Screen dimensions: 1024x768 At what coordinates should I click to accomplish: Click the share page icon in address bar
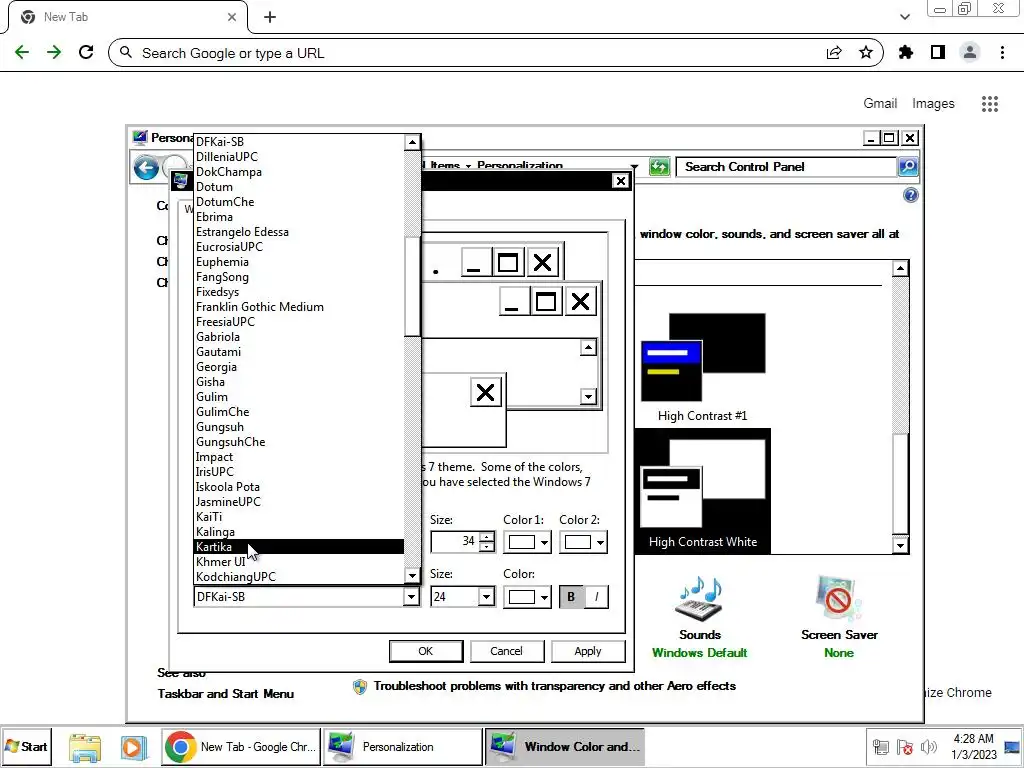click(x=834, y=53)
